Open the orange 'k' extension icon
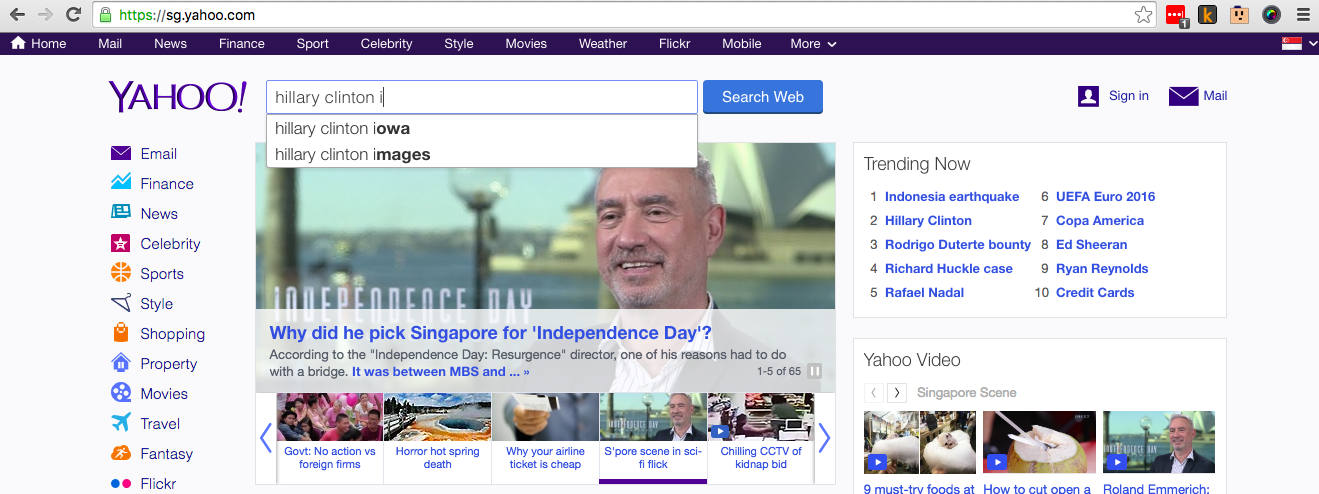The image size is (1319, 494). pyautogui.click(x=1208, y=15)
